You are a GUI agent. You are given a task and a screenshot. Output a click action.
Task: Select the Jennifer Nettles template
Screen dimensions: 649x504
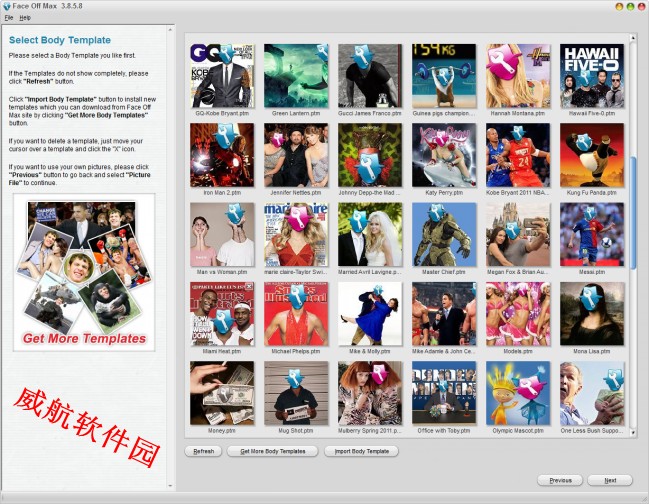coord(296,155)
